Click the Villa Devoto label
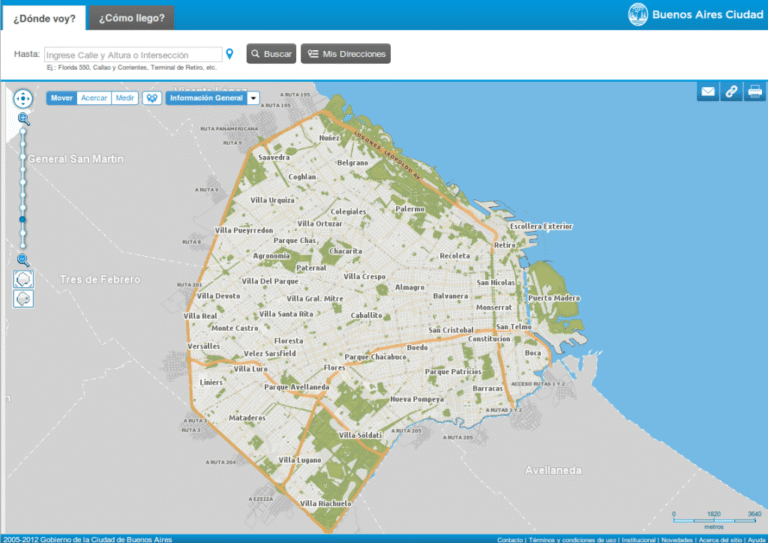The width and height of the screenshot is (768, 543). (218, 296)
